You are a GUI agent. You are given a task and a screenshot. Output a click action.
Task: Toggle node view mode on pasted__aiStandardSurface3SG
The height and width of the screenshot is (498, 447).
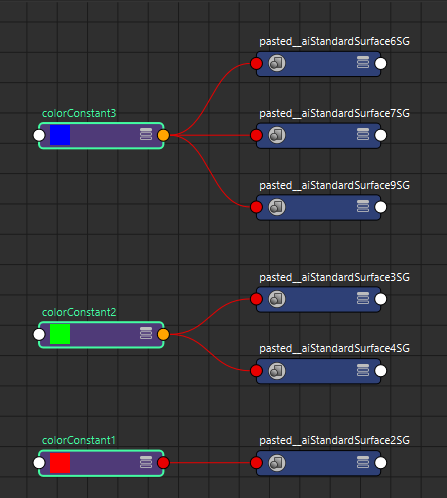point(363,298)
